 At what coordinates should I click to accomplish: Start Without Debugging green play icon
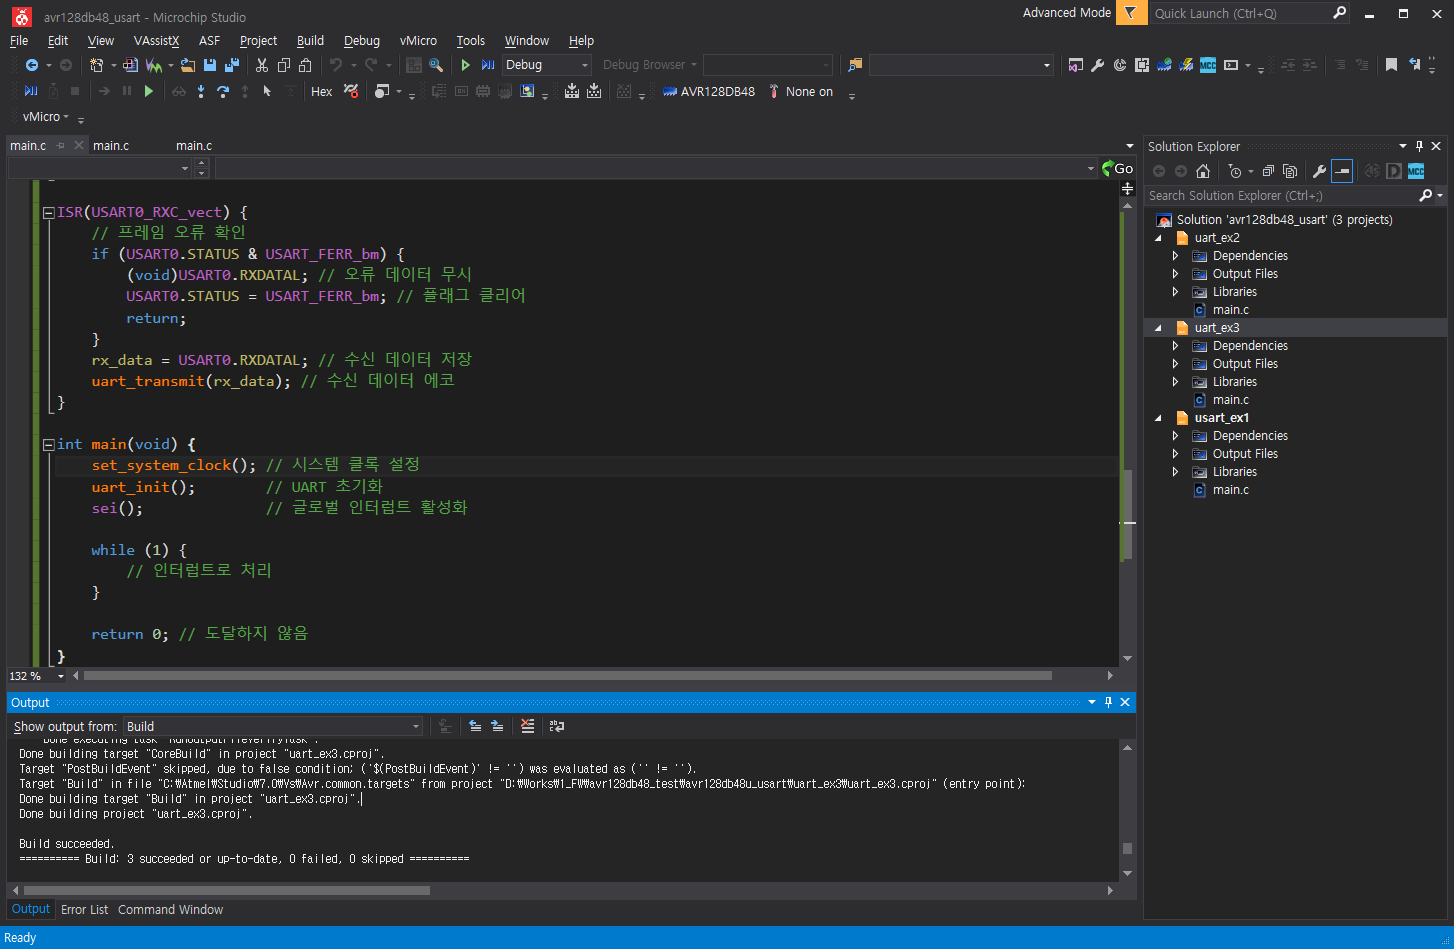click(x=465, y=65)
